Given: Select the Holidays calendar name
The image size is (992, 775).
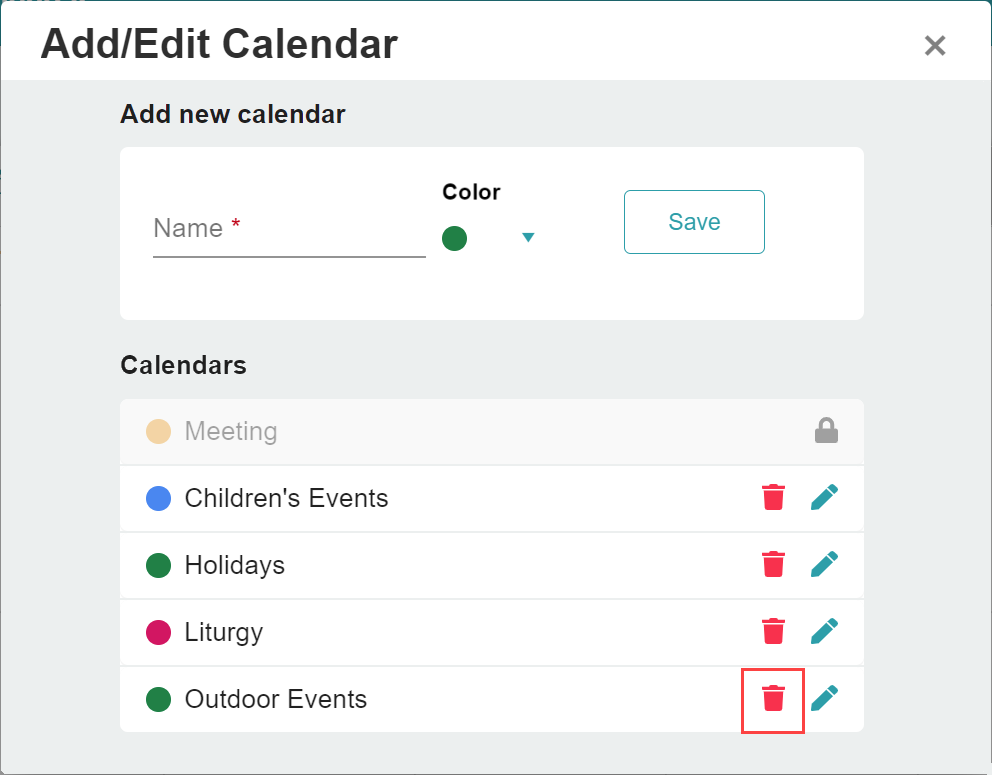Looking at the screenshot, I should 235,565.
